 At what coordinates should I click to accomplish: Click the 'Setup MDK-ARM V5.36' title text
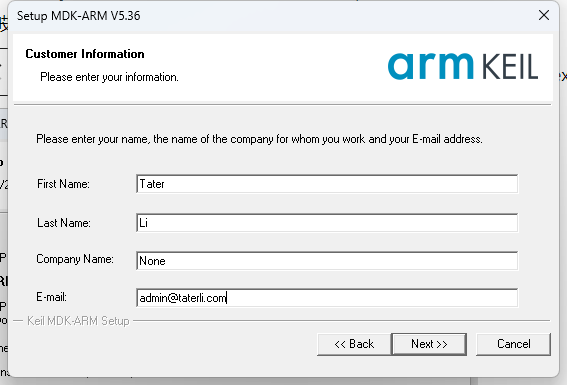point(78,16)
